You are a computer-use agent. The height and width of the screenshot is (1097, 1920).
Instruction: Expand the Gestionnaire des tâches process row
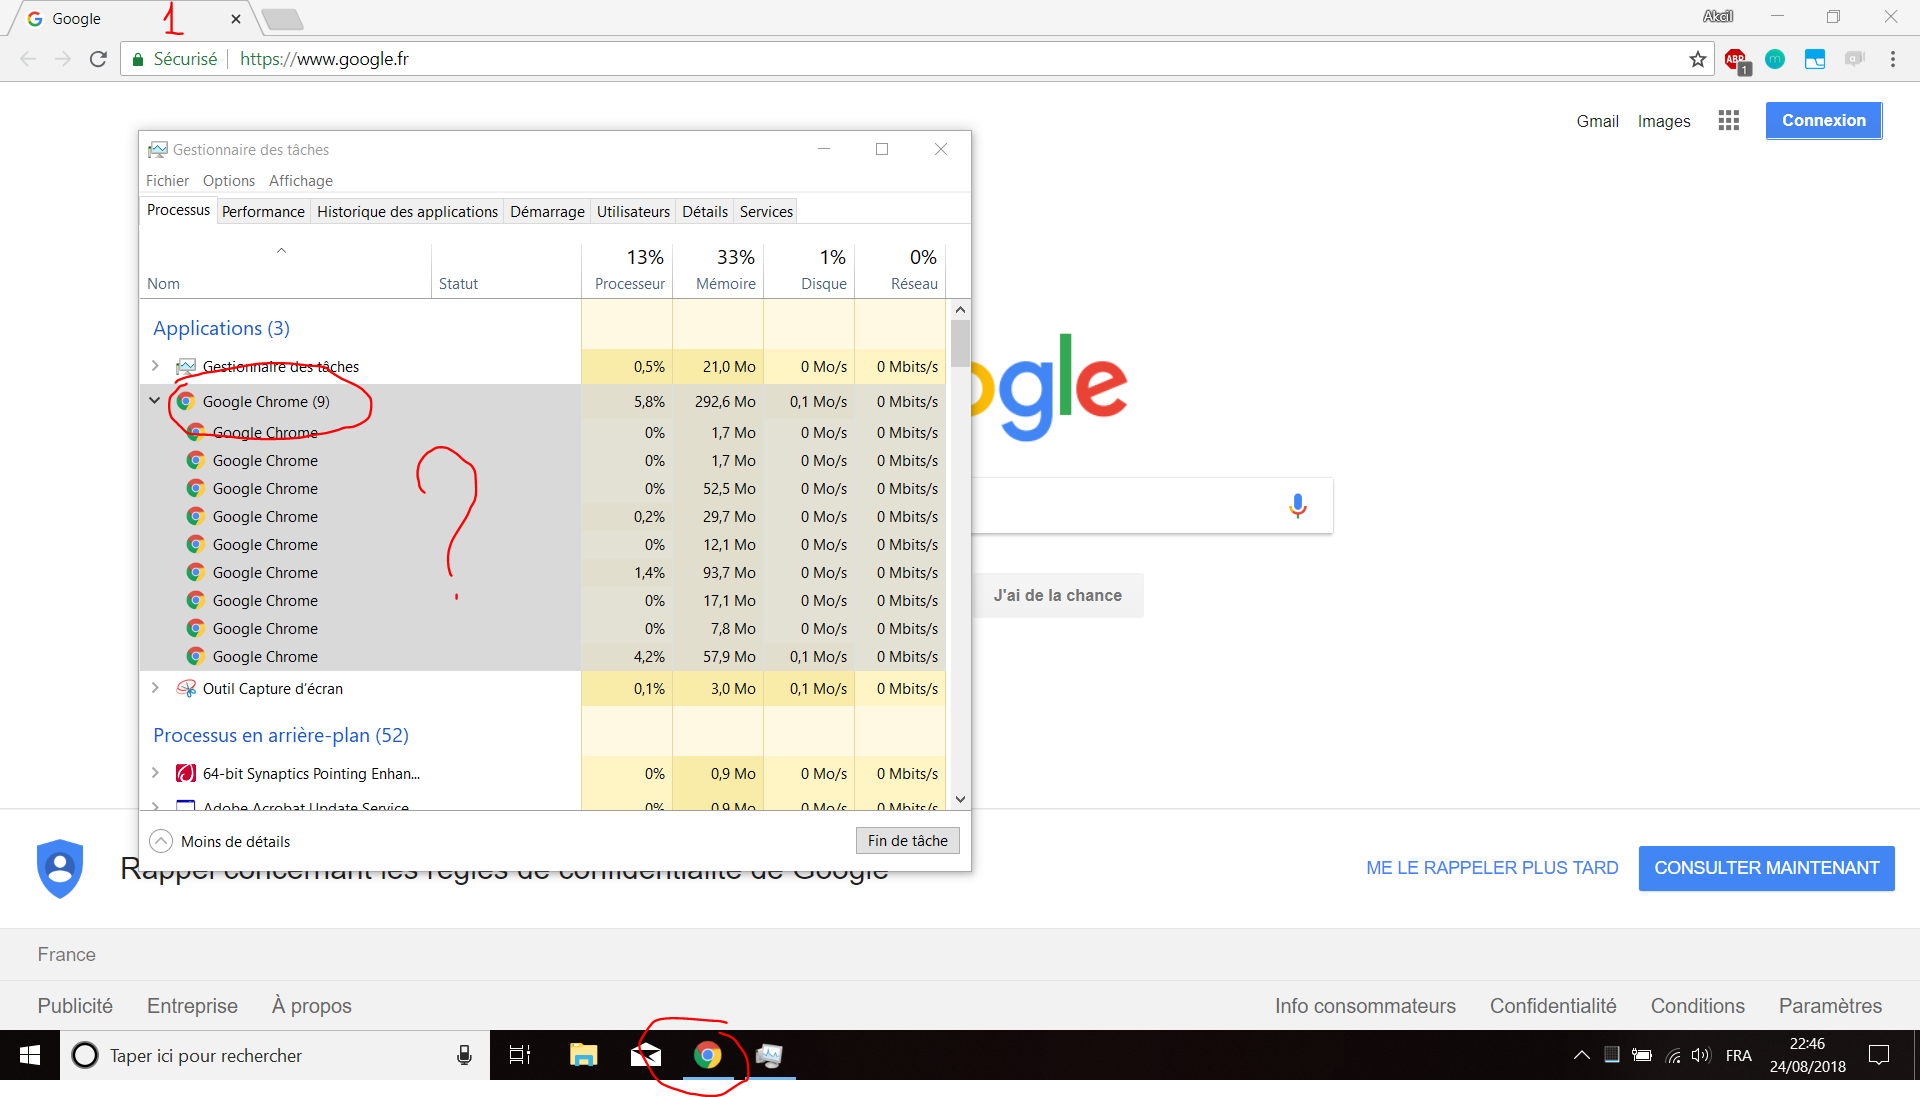coord(155,366)
